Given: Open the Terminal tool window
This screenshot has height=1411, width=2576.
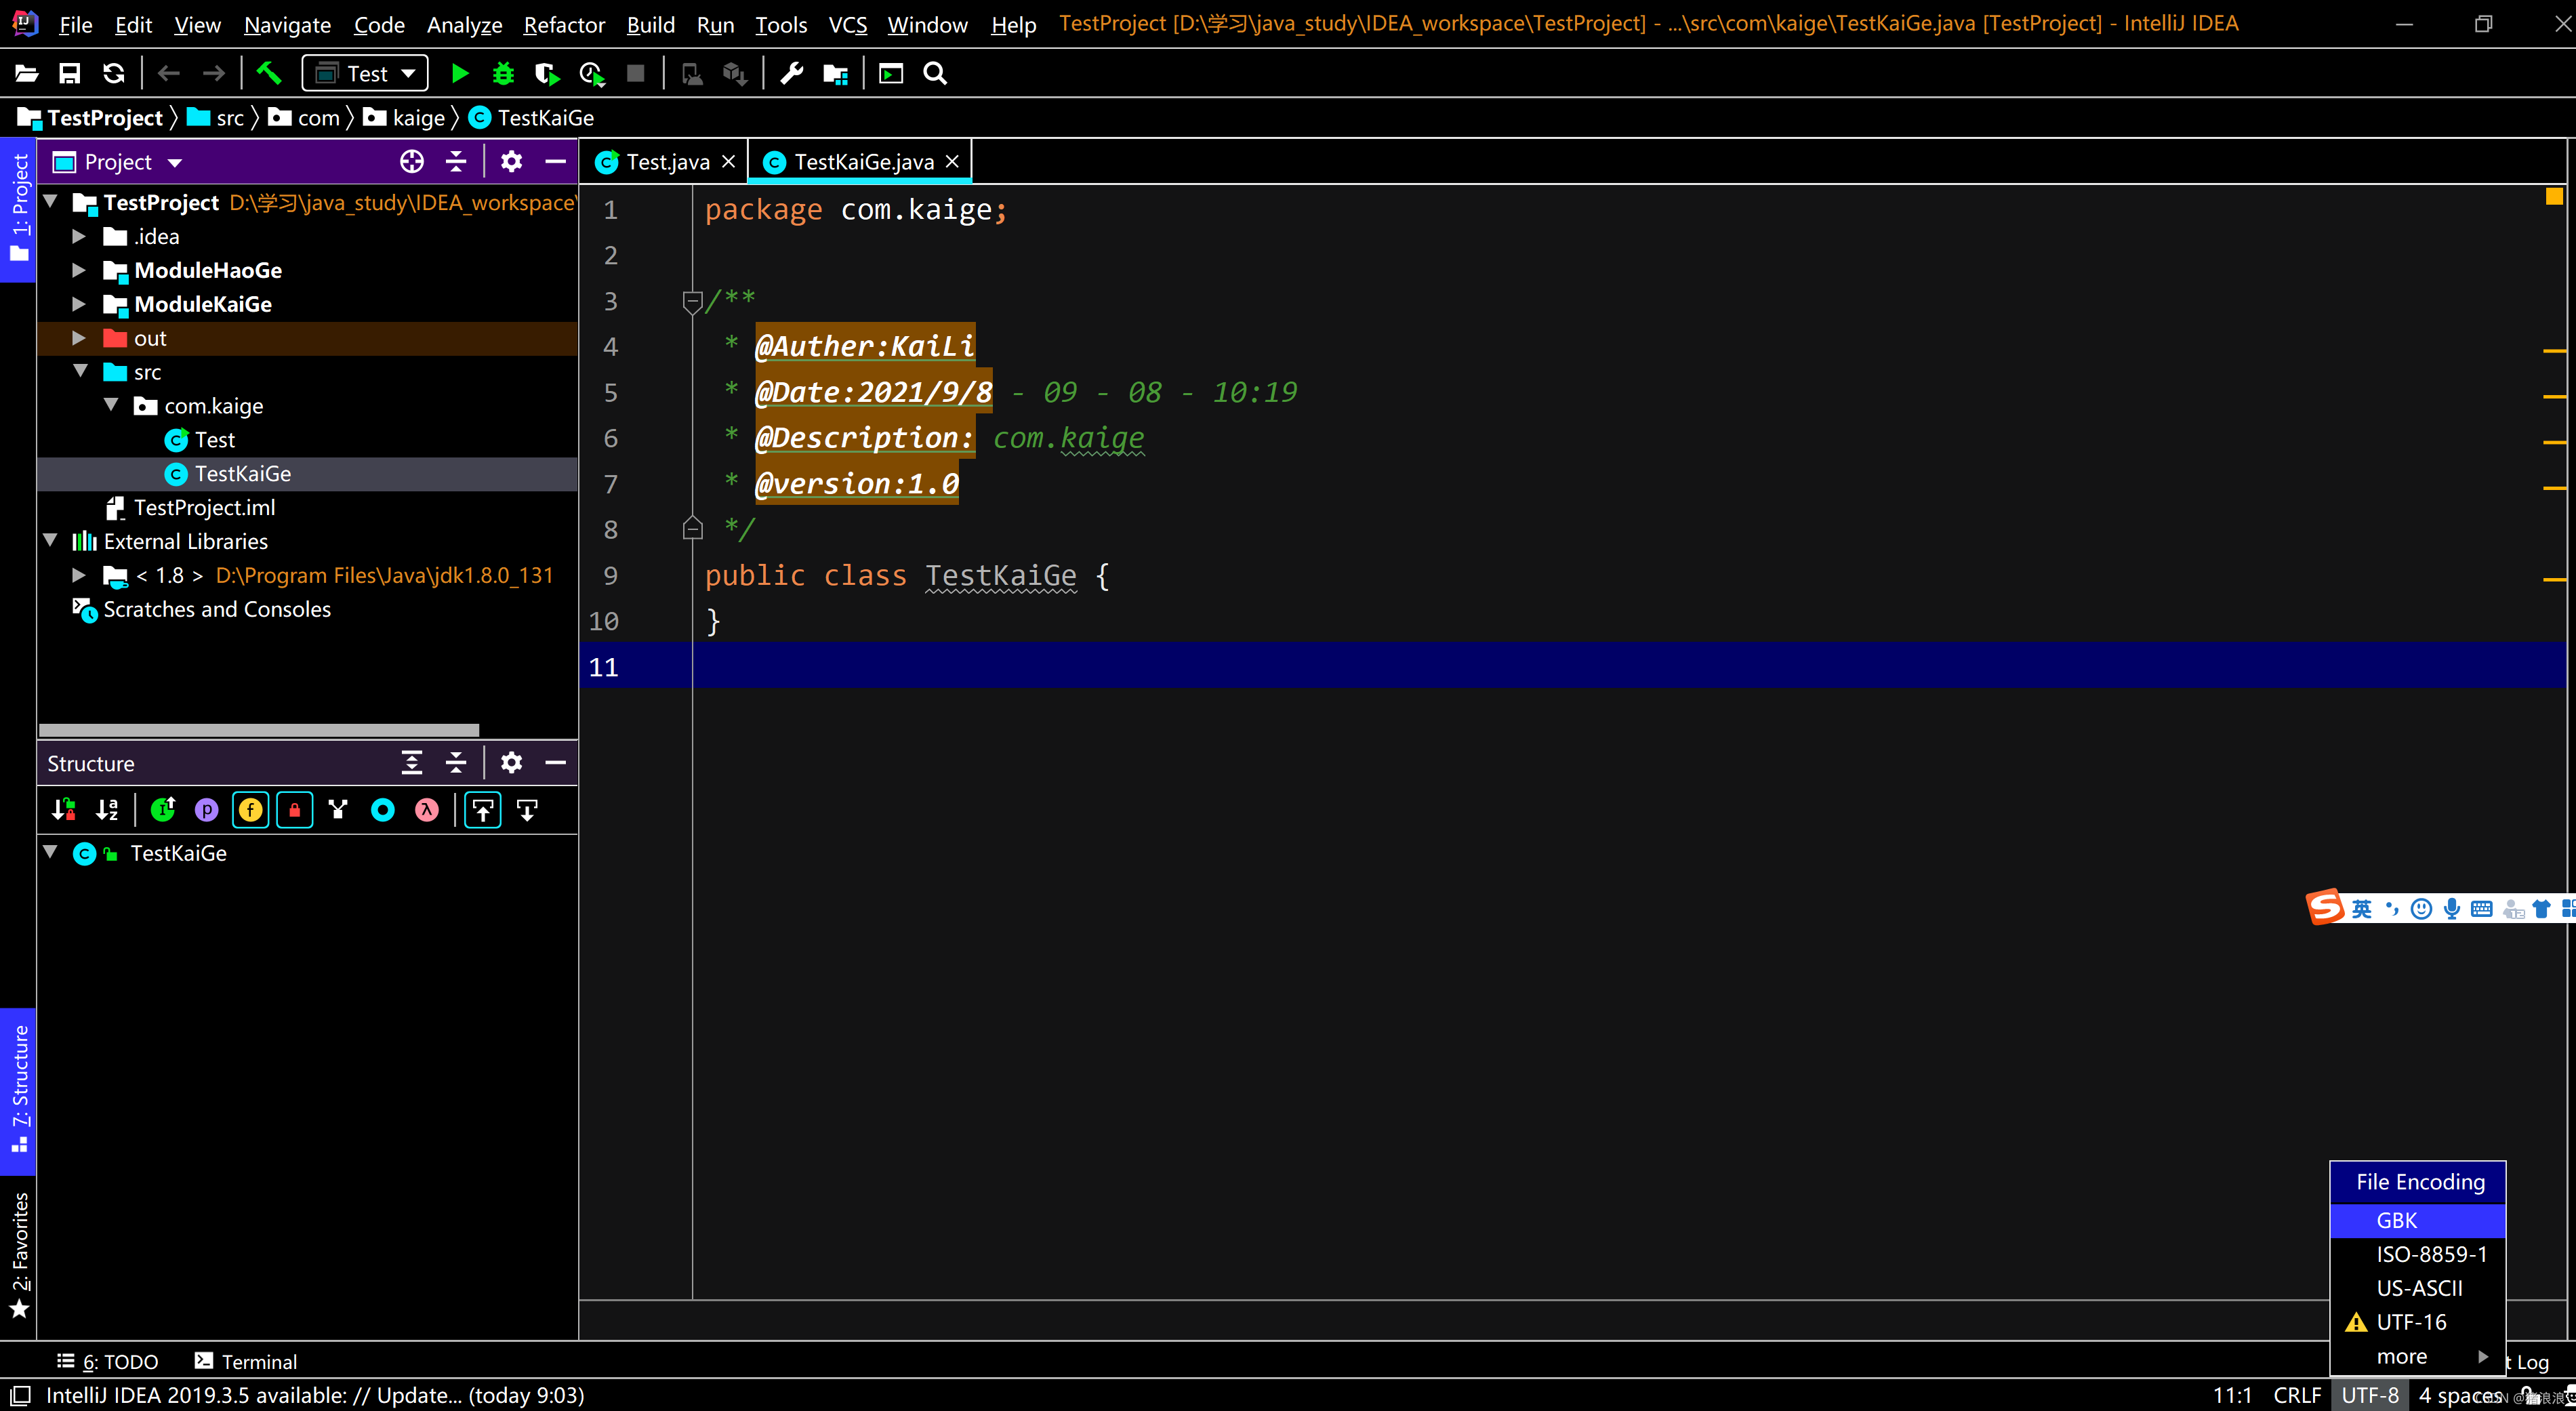Looking at the screenshot, I should tap(246, 1361).
